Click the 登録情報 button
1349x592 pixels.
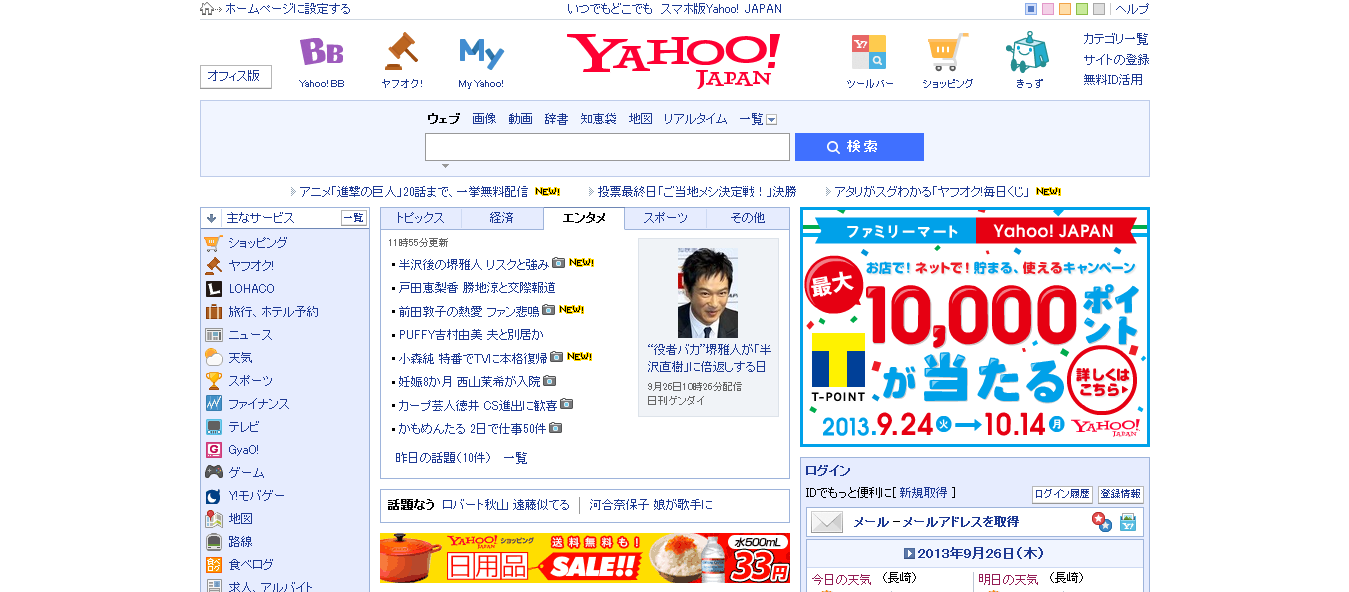tap(1121, 494)
